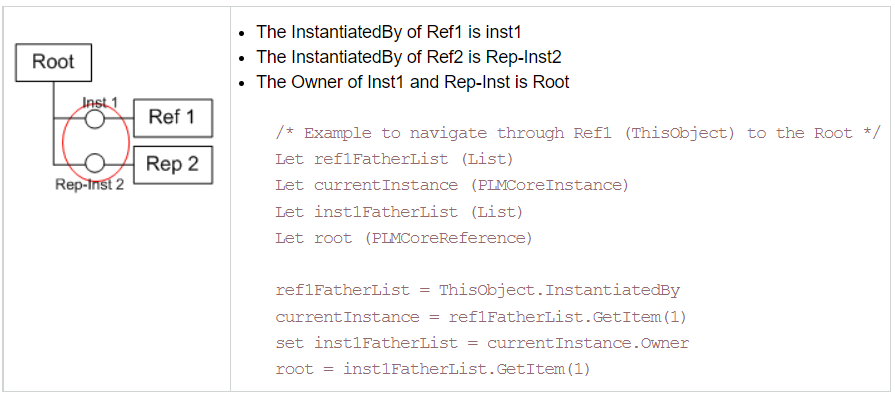Click the Inst 1 label
Image resolution: width=895 pixels, height=395 pixels.
tap(100, 102)
